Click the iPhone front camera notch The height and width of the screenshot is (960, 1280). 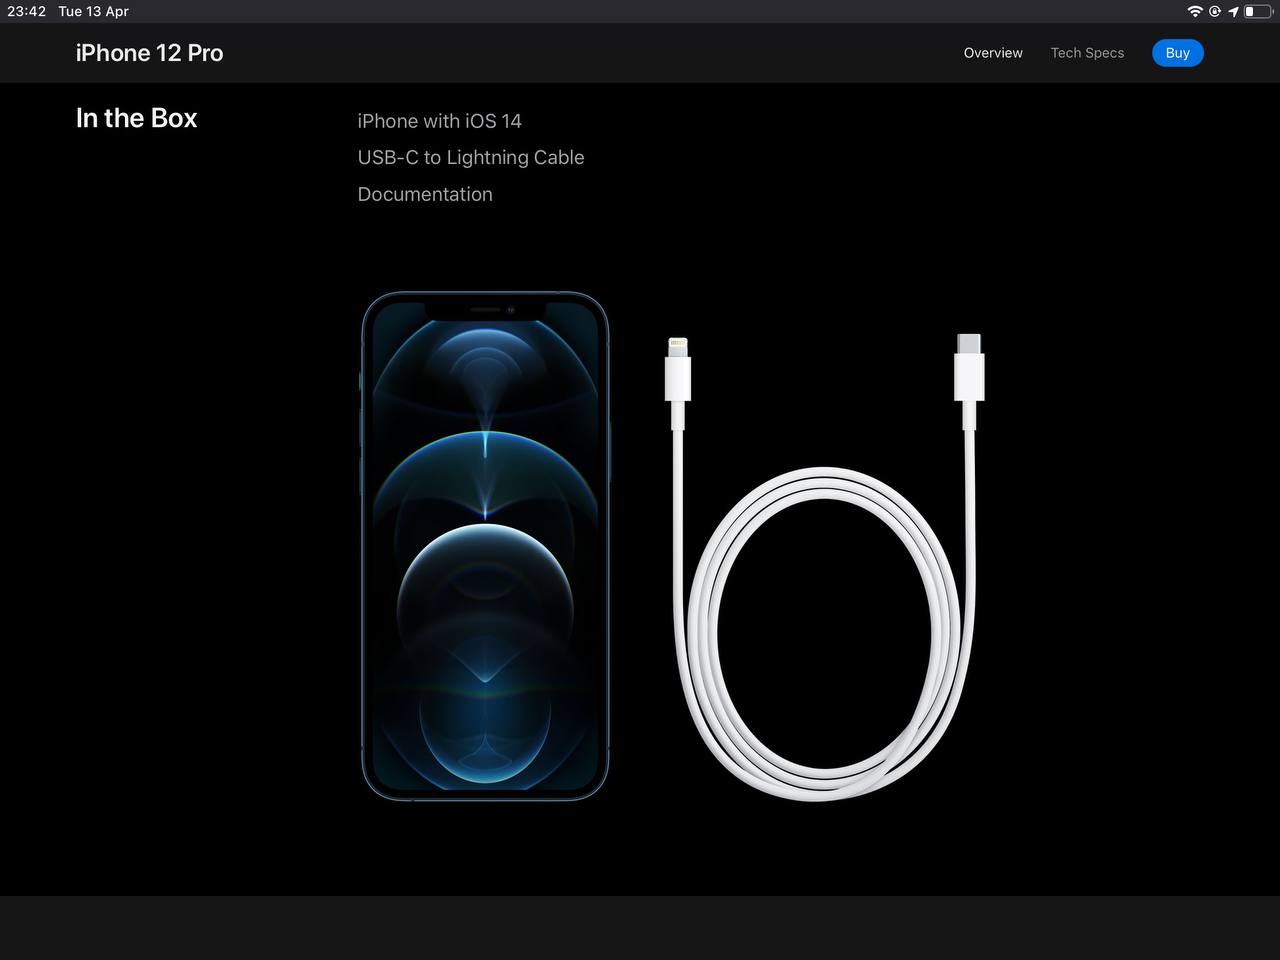tap(485, 310)
